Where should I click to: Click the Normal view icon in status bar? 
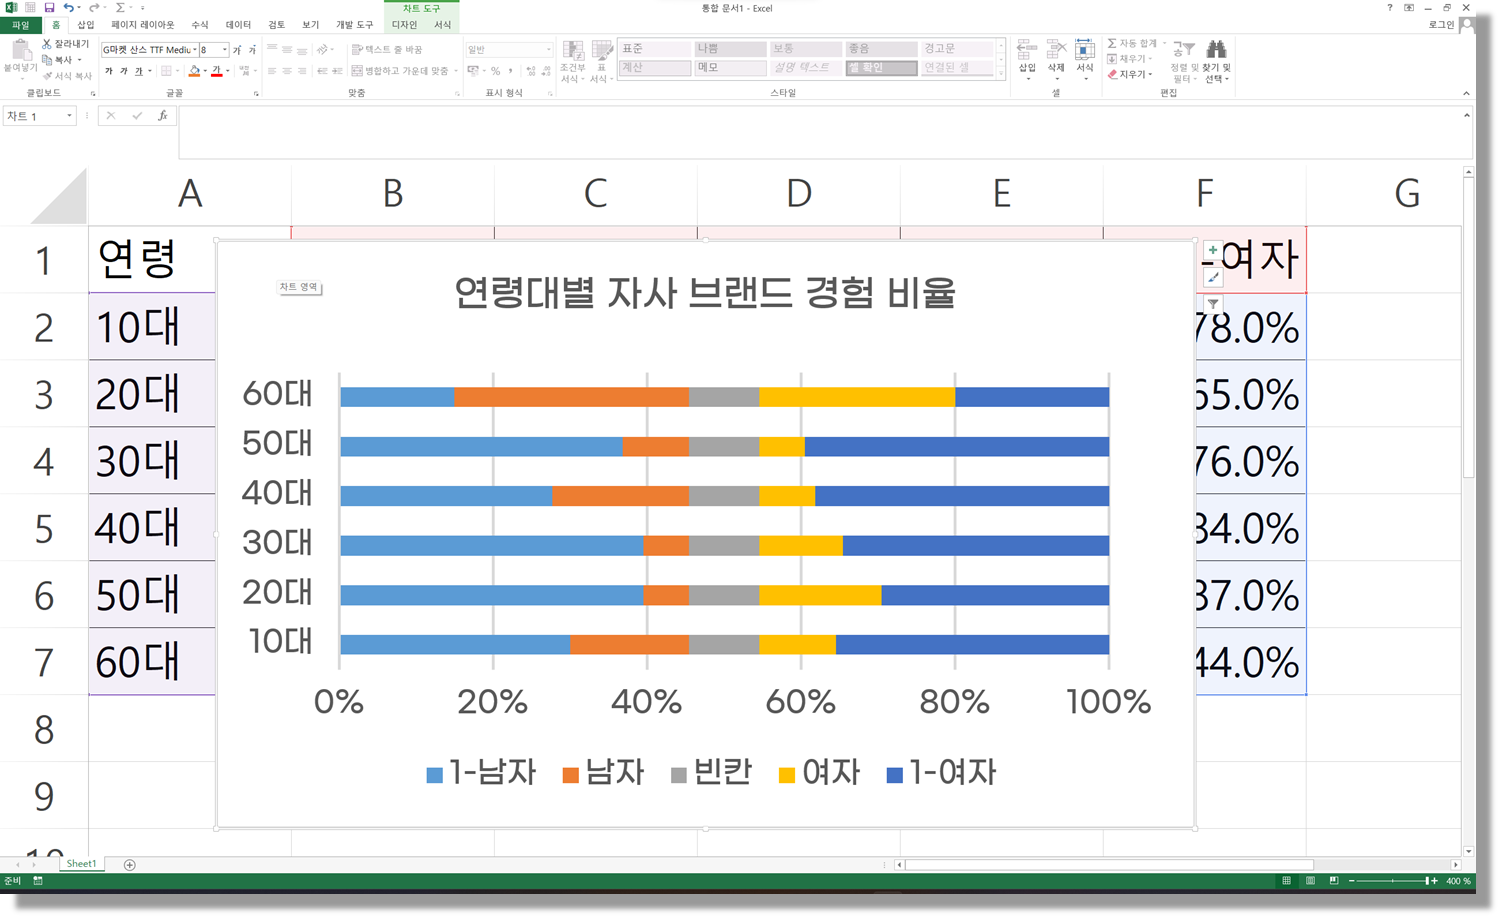(x=1286, y=881)
